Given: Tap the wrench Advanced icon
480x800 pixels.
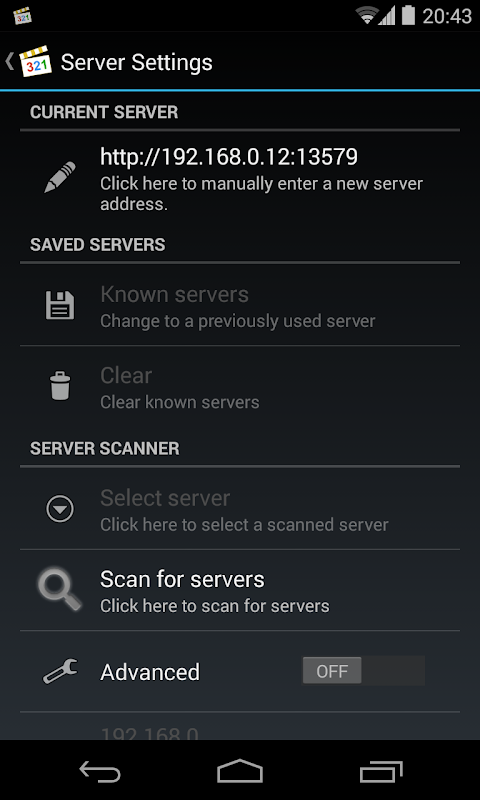Looking at the screenshot, I should (x=60, y=671).
